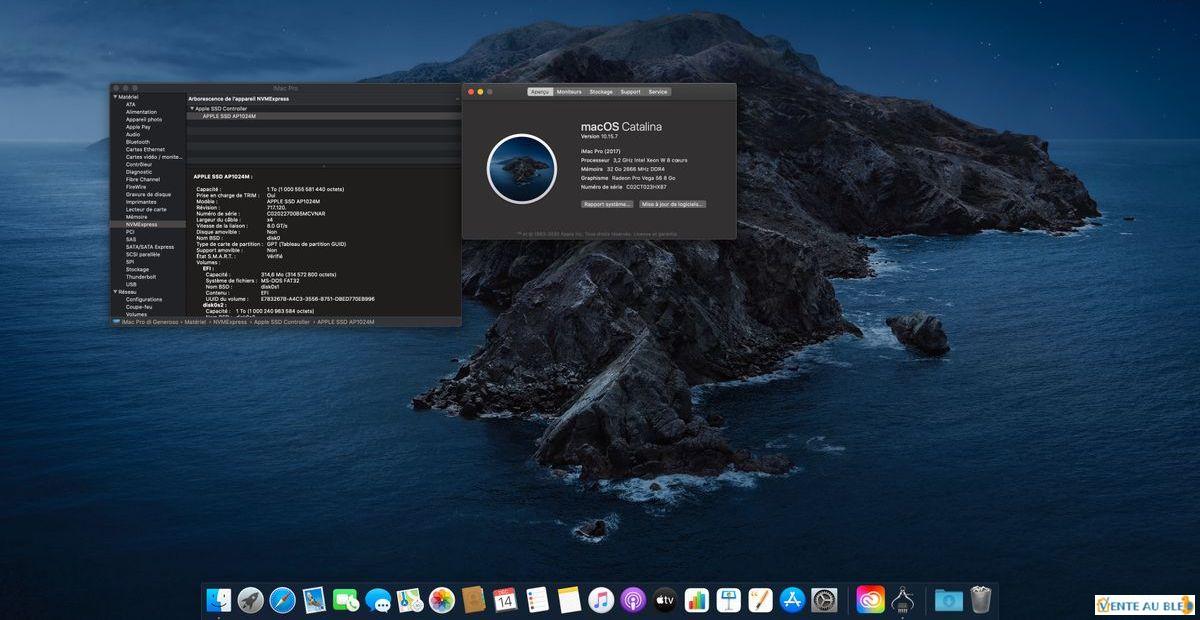Open FaceTime in the Dock

[x=346, y=600]
